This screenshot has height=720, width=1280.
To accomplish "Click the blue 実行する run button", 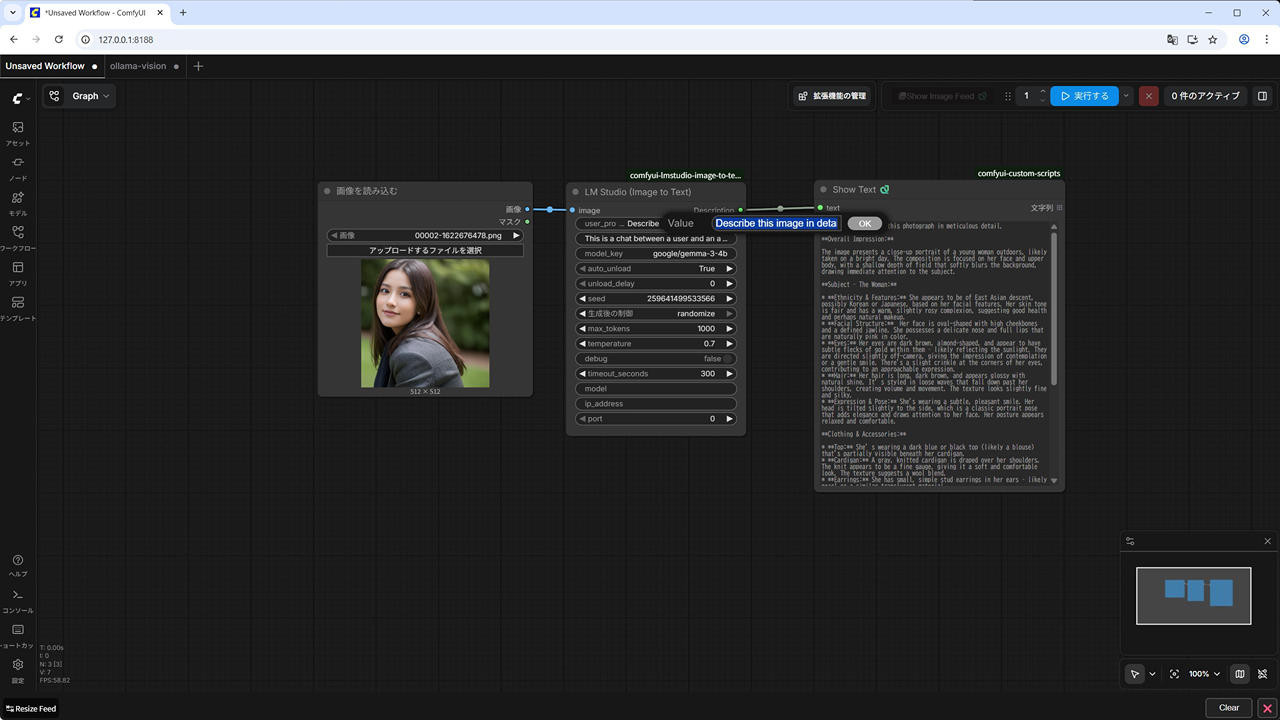I will point(1083,96).
